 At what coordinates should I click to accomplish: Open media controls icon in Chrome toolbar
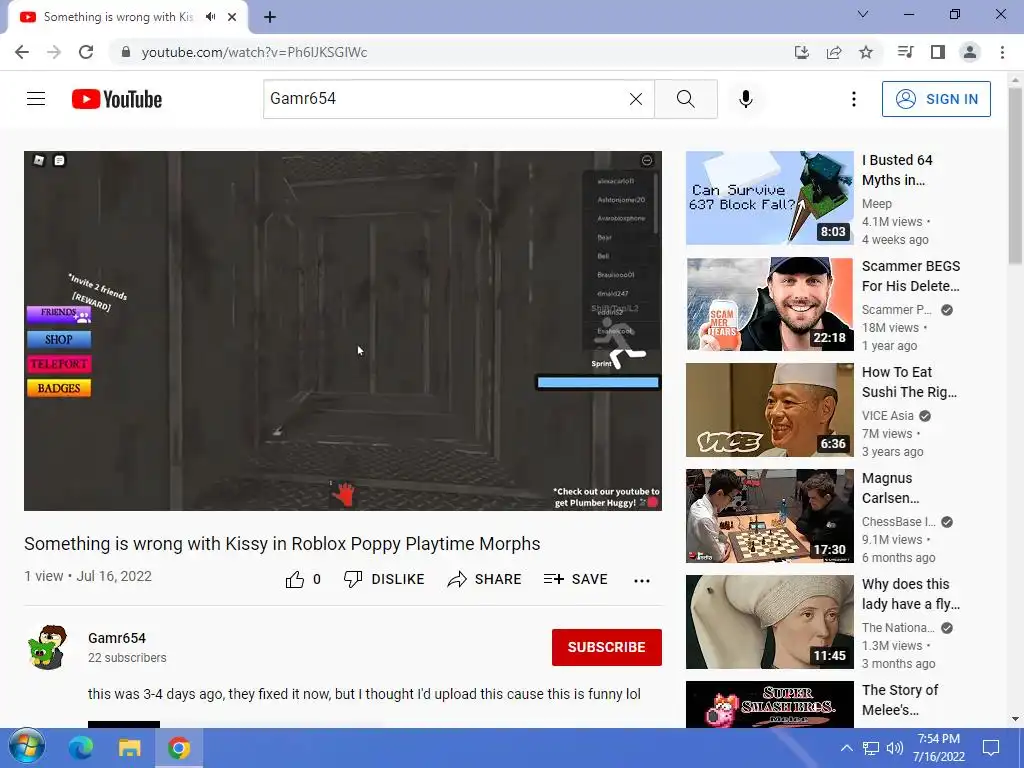pos(905,52)
